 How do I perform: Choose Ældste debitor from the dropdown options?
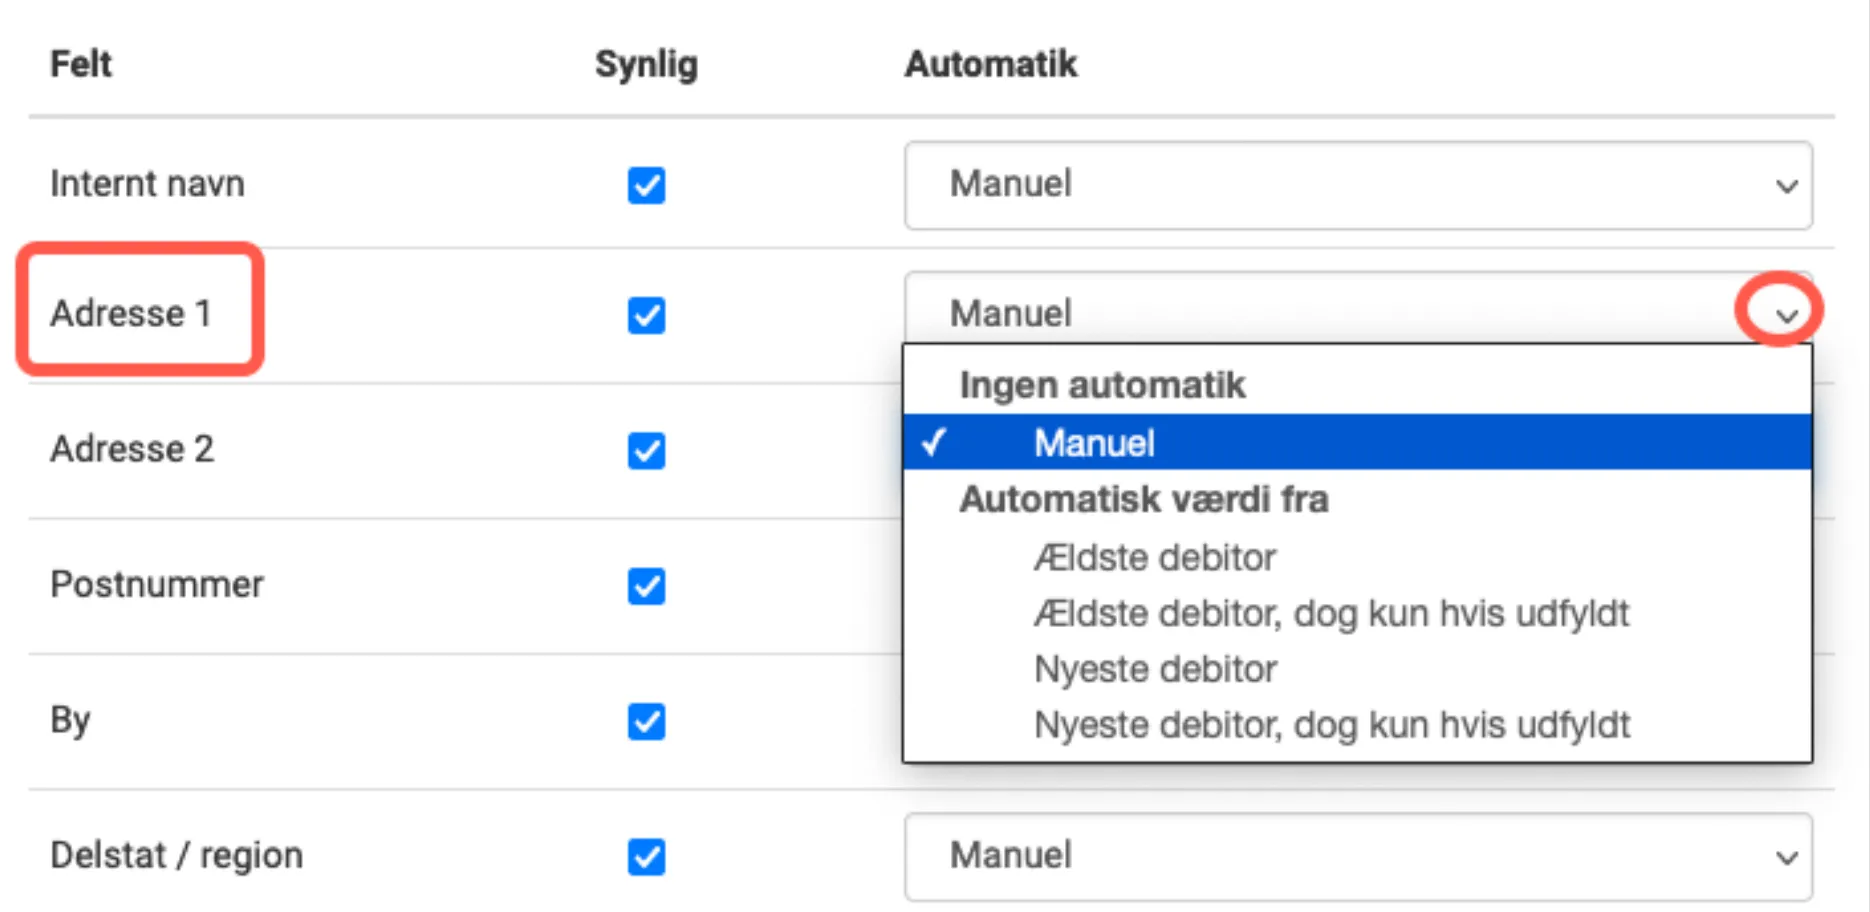click(1155, 557)
